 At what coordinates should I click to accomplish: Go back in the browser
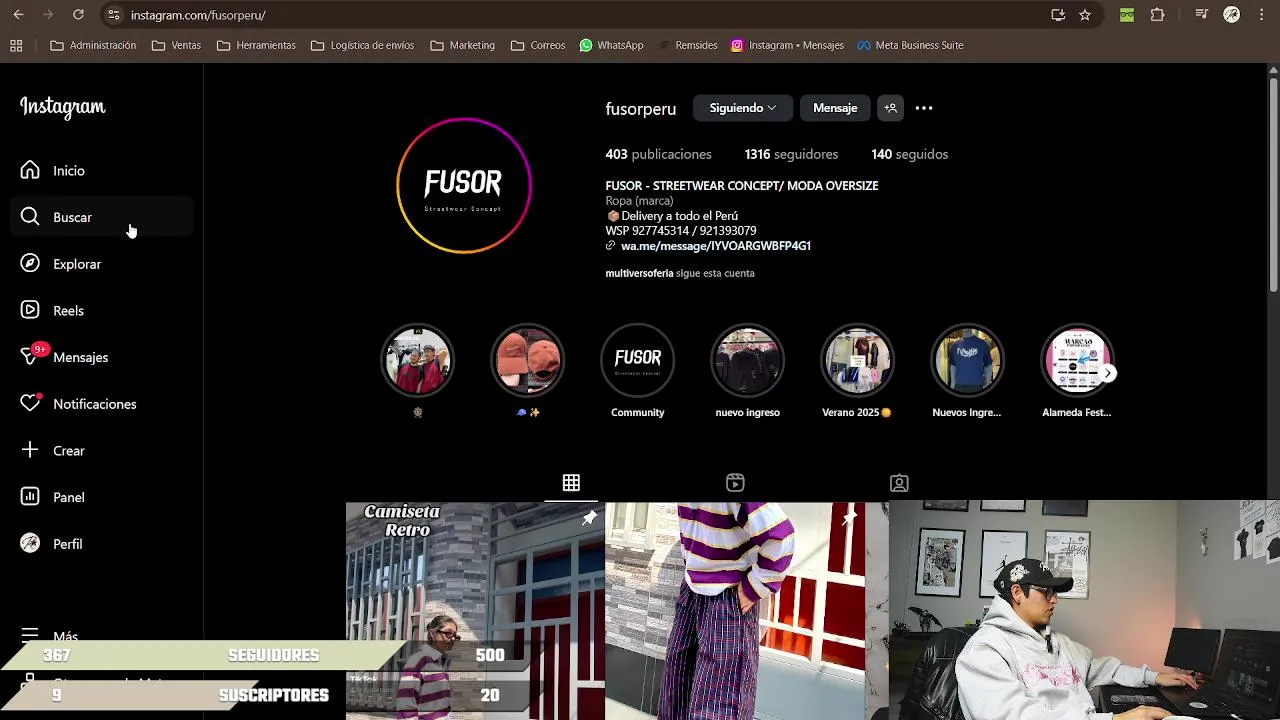coord(18,15)
